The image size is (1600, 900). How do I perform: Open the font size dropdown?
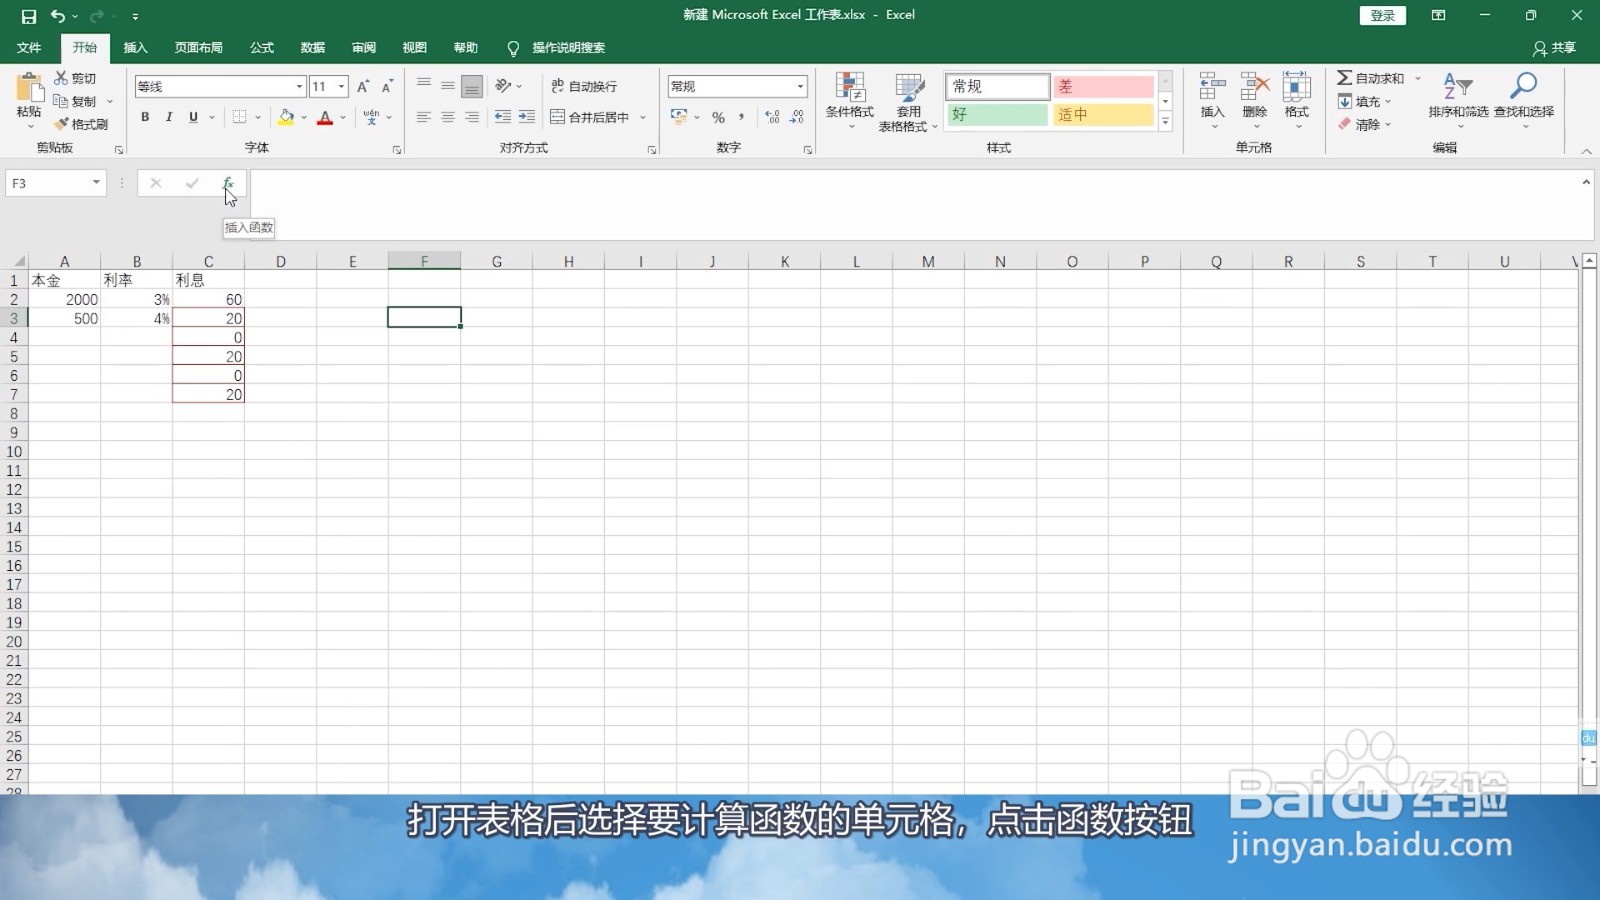(341, 87)
